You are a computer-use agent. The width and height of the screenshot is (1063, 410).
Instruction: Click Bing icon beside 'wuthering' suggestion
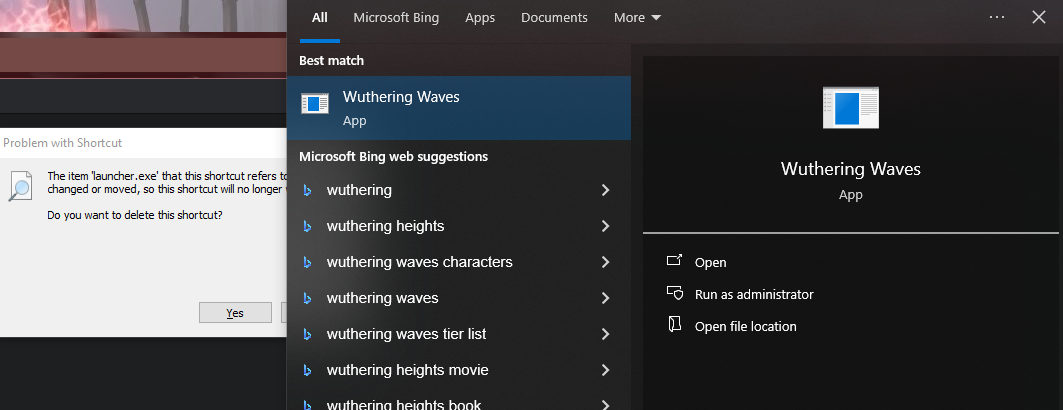[x=307, y=191]
